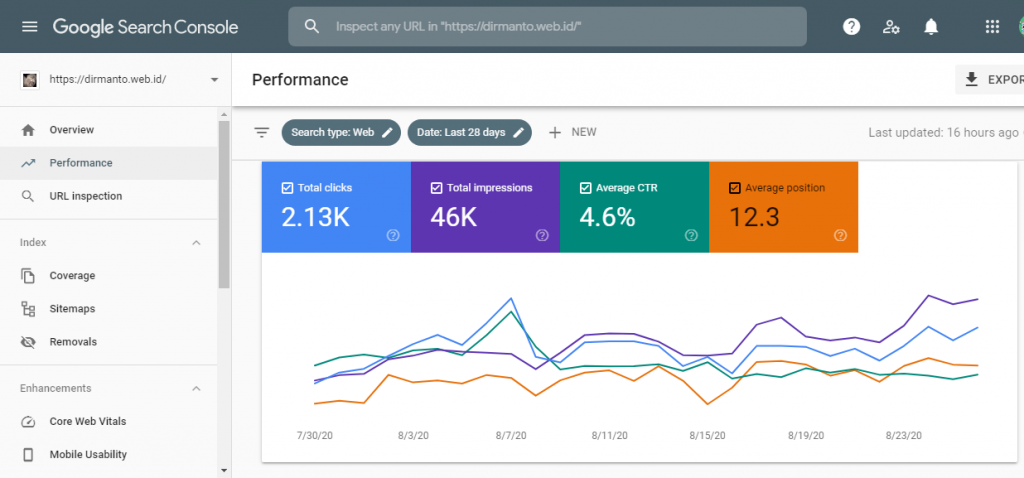Click the 7/30/20 date label
This screenshot has width=1024, height=478.
315,436
